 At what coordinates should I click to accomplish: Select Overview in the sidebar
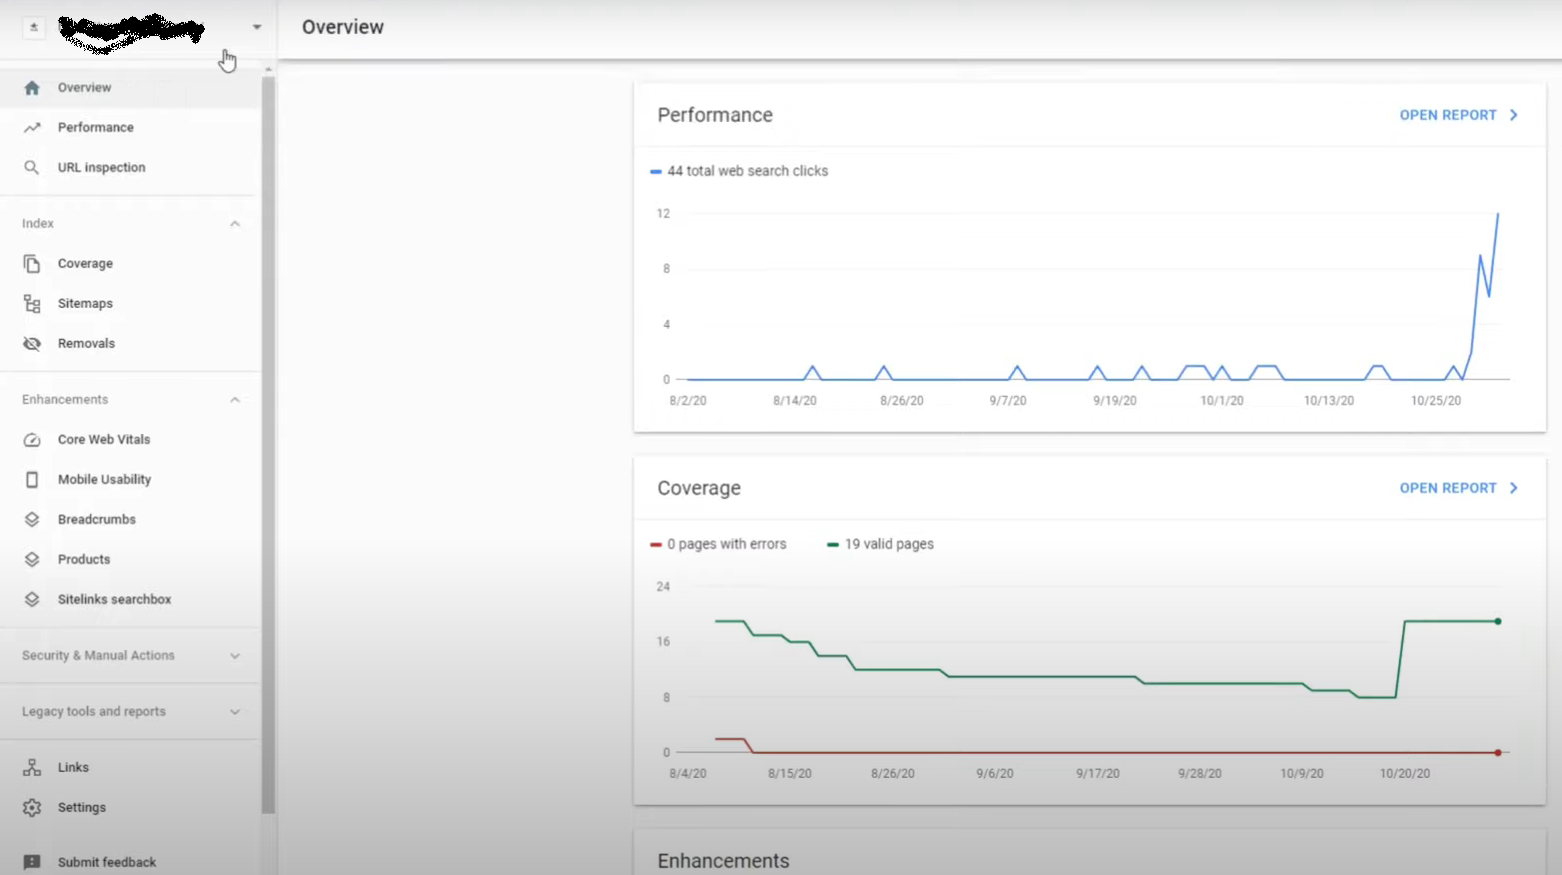tap(84, 87)
